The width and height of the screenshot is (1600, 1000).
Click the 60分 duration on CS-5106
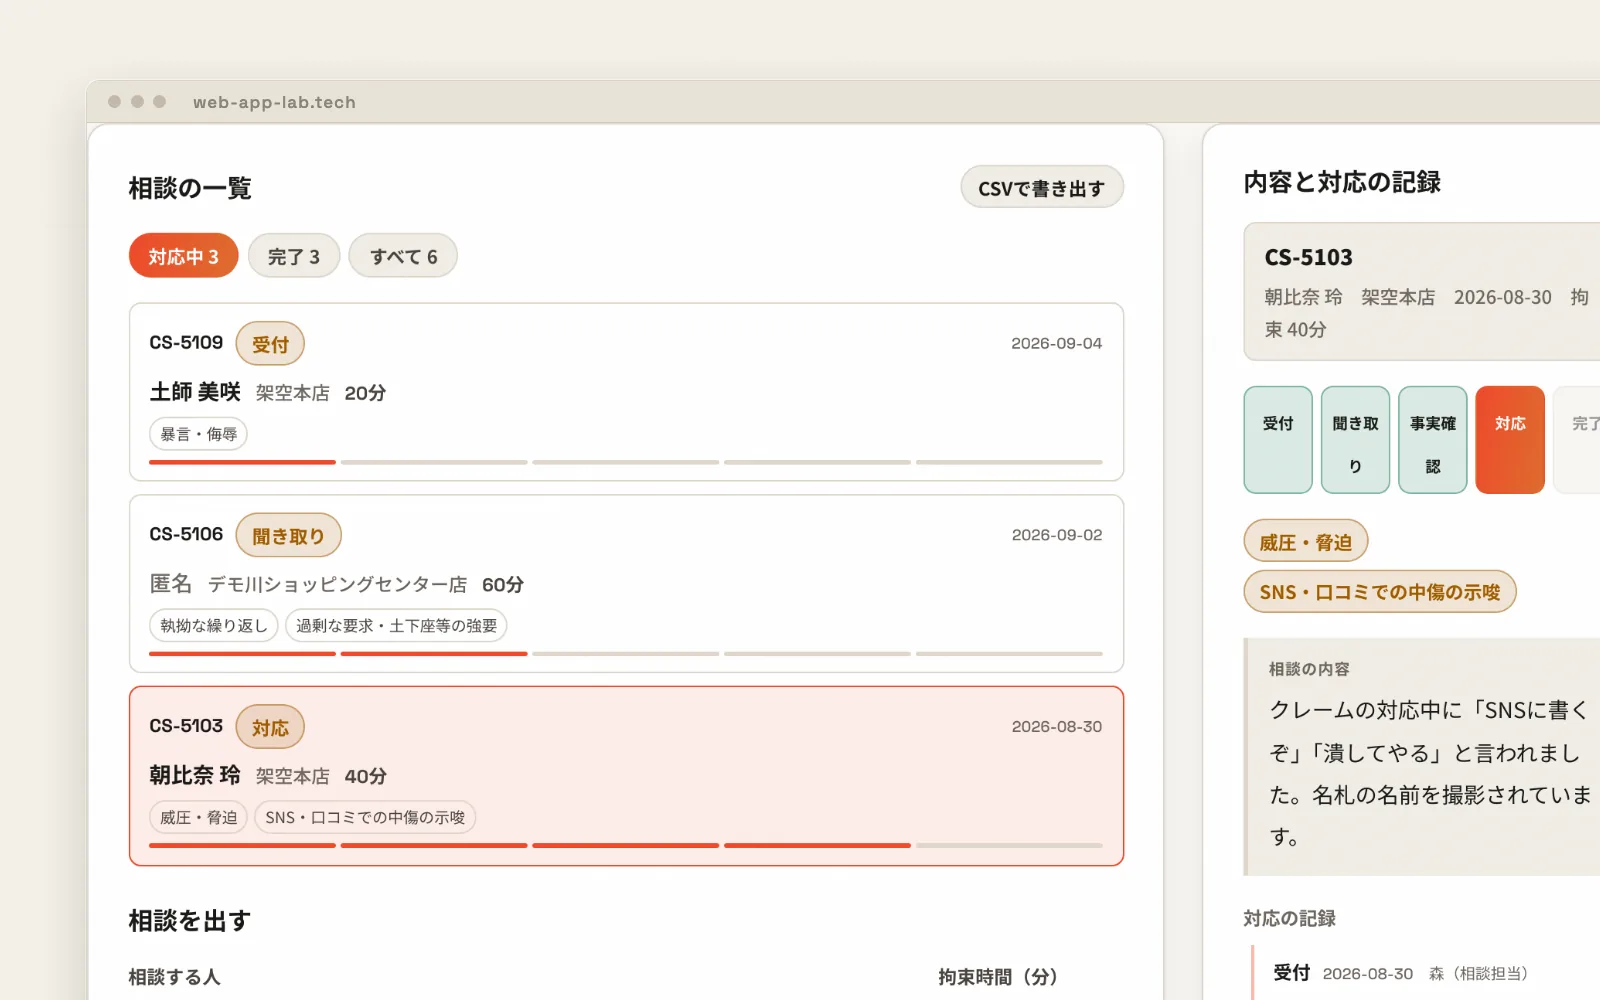503,584
